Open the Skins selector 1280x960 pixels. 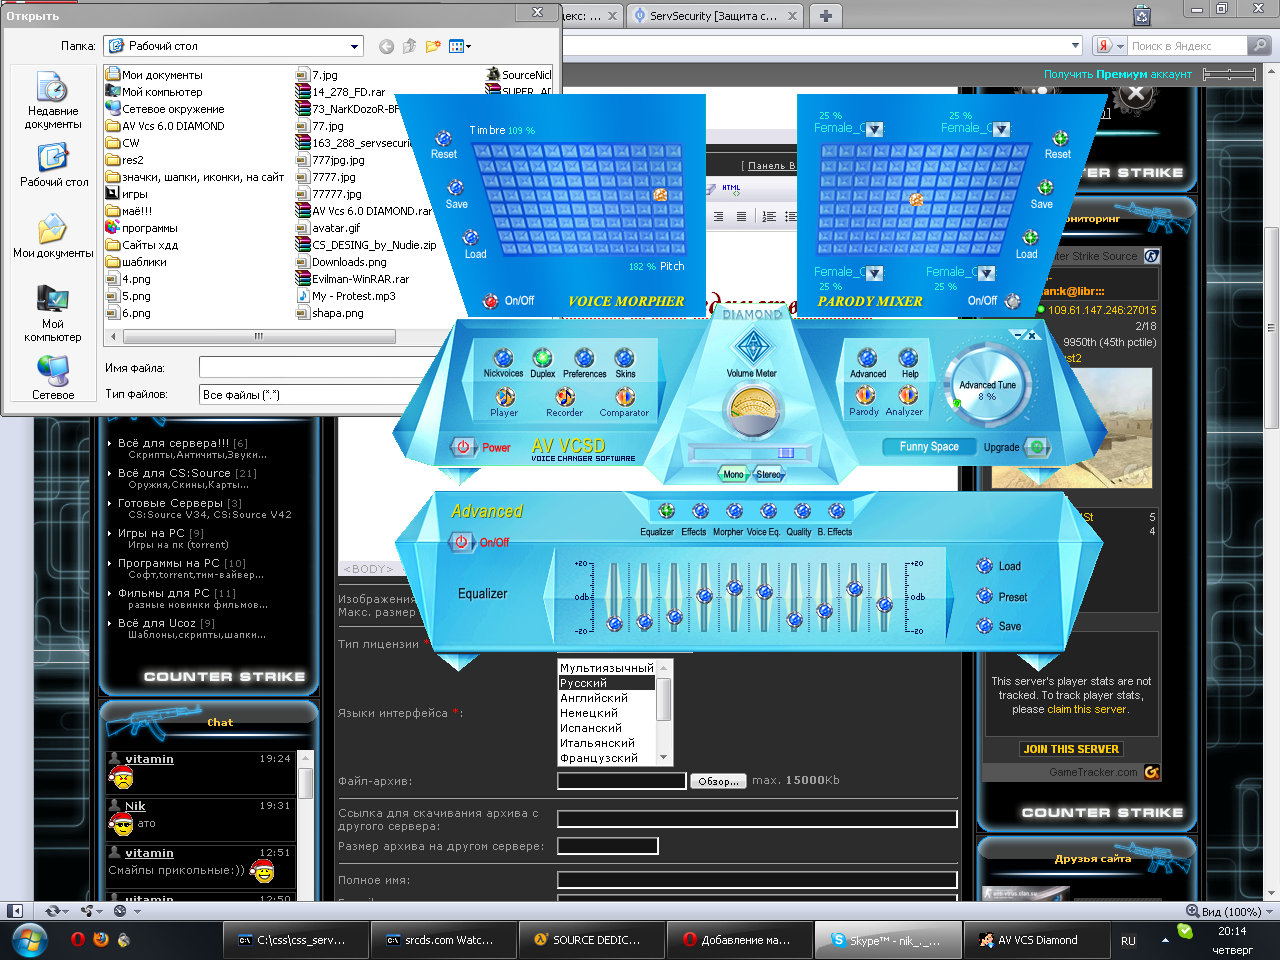625,359
